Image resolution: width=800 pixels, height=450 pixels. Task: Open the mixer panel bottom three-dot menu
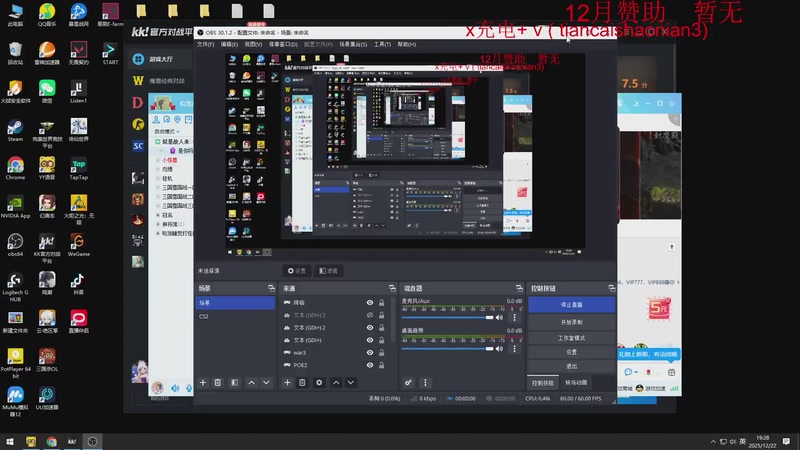point(425,382)
